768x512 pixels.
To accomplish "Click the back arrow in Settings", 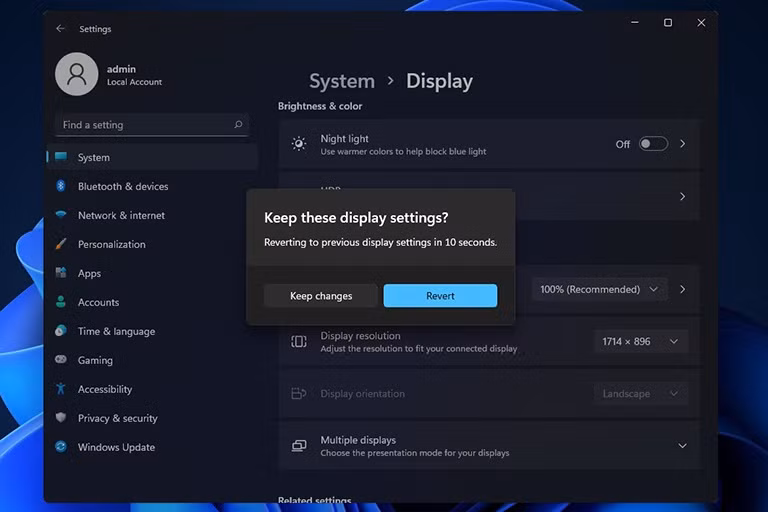I will tap(60, 29).
